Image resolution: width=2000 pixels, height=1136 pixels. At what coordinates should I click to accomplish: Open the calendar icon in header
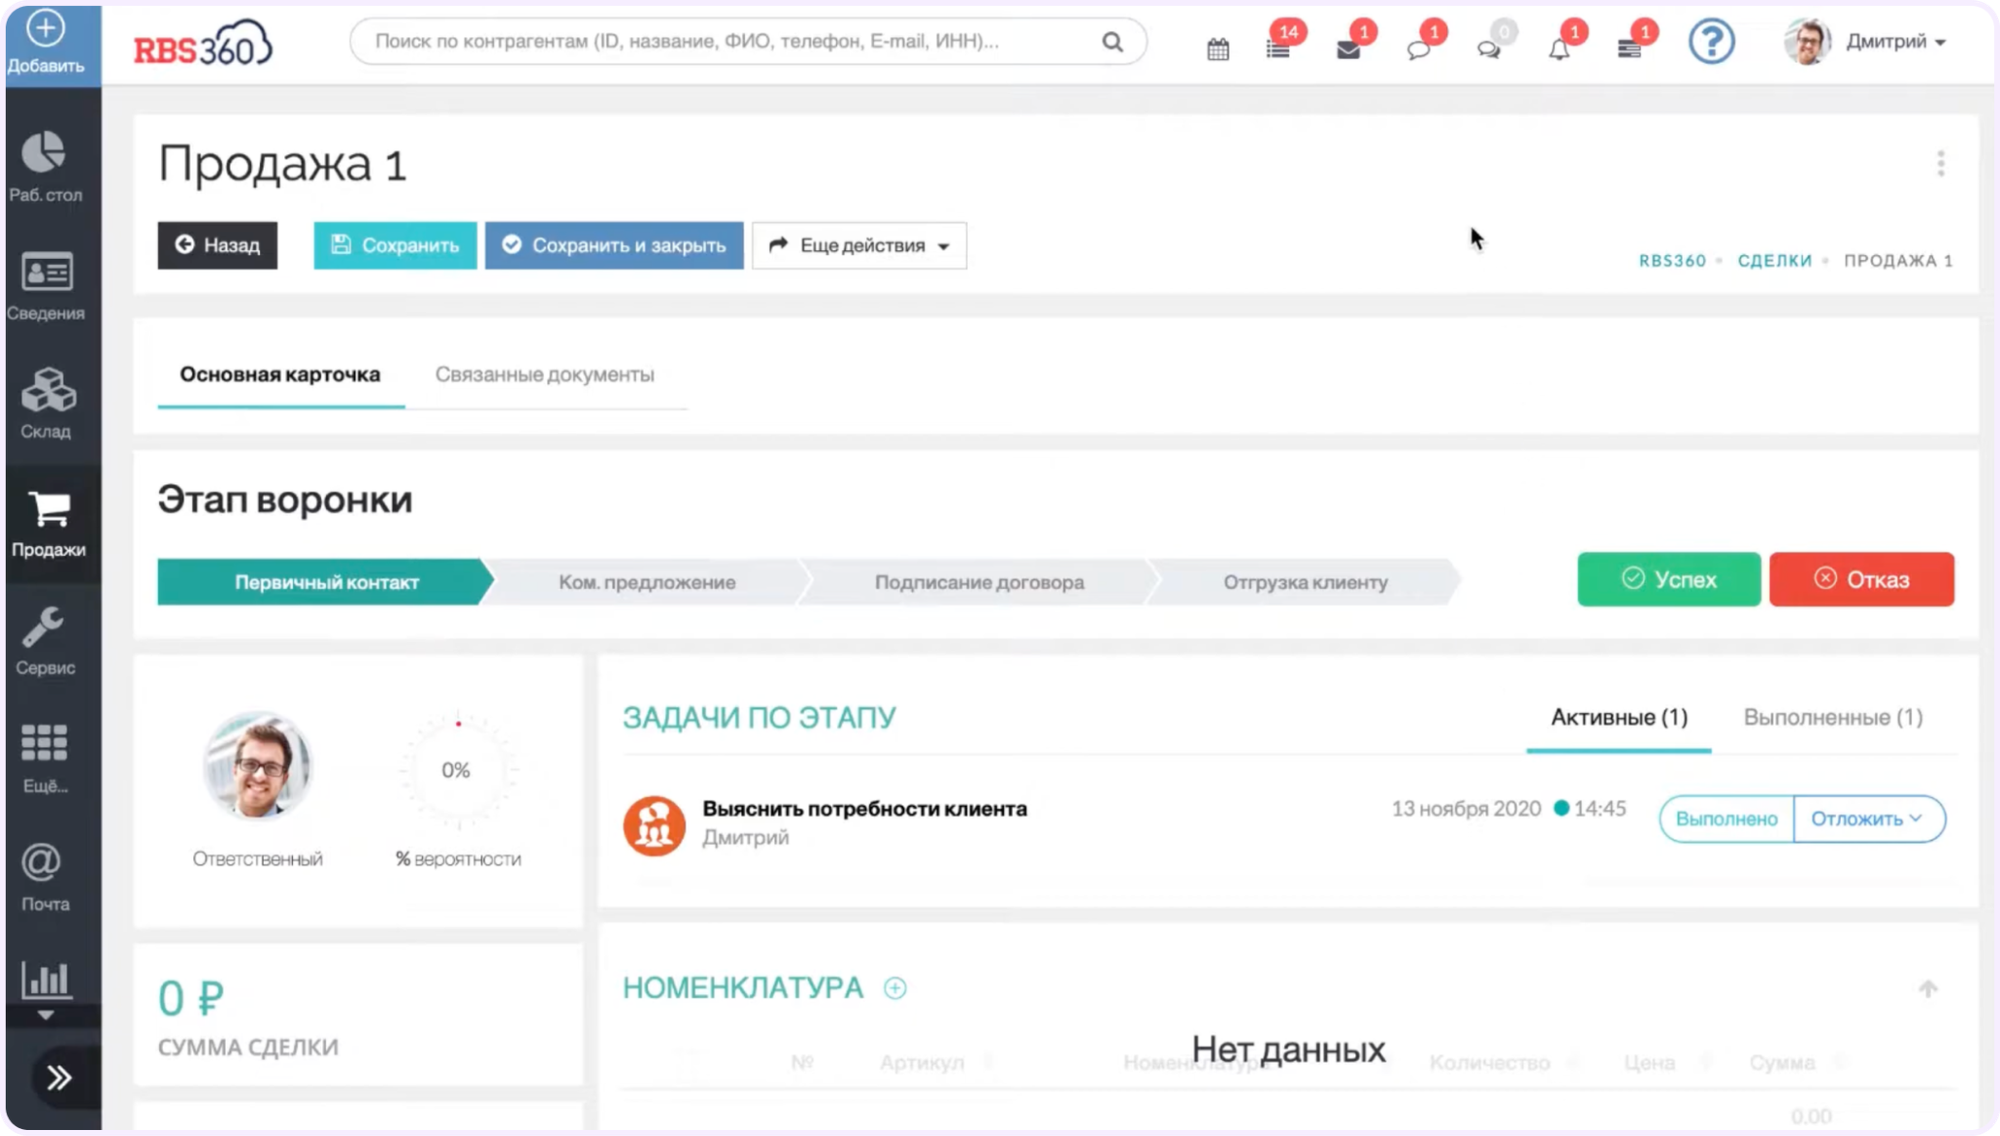1217,49
